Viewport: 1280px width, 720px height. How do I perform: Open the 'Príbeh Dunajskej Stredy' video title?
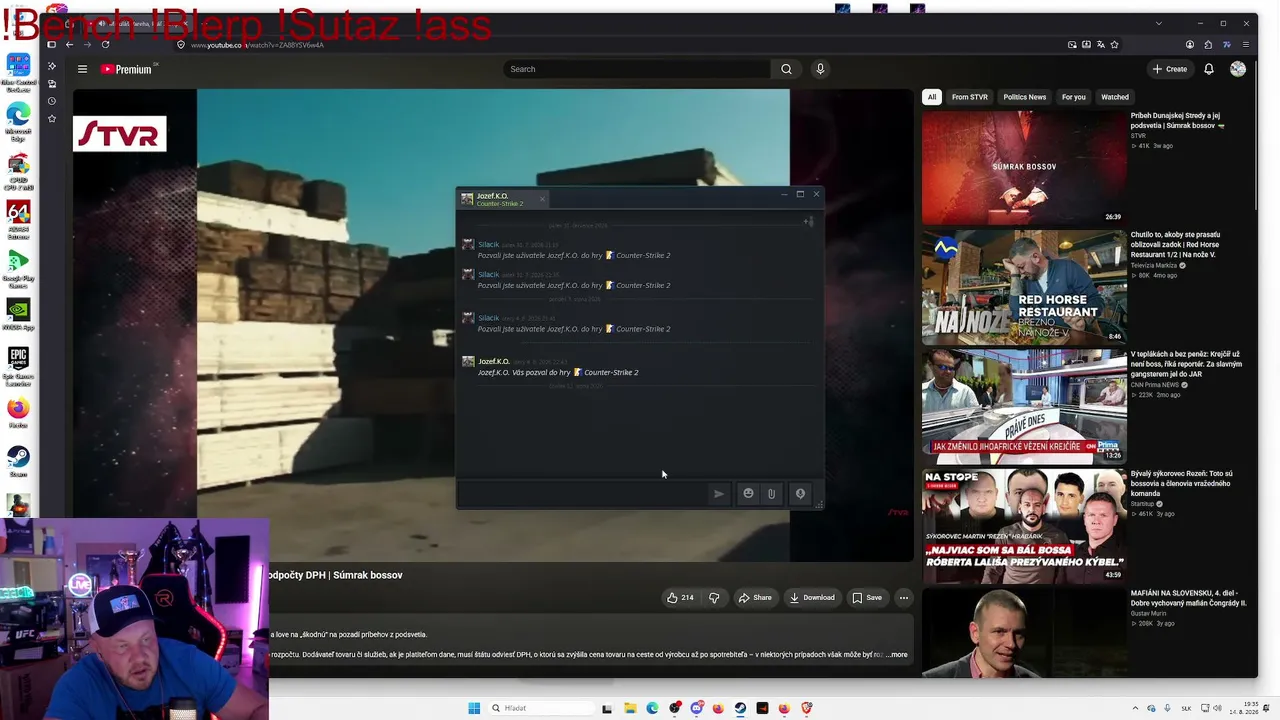[1178, 121]
